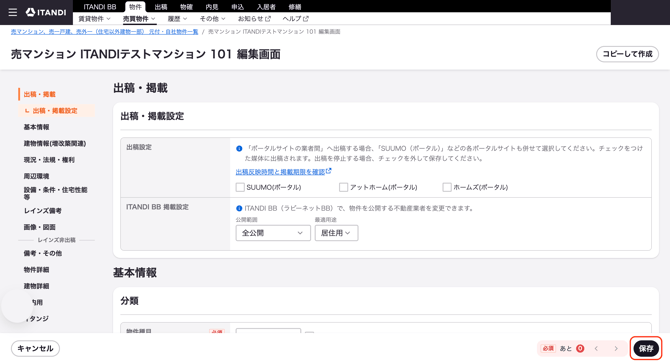The image size is (670, 364).
Task: Open the 居住用 usage dropdown
Action: 336,233
